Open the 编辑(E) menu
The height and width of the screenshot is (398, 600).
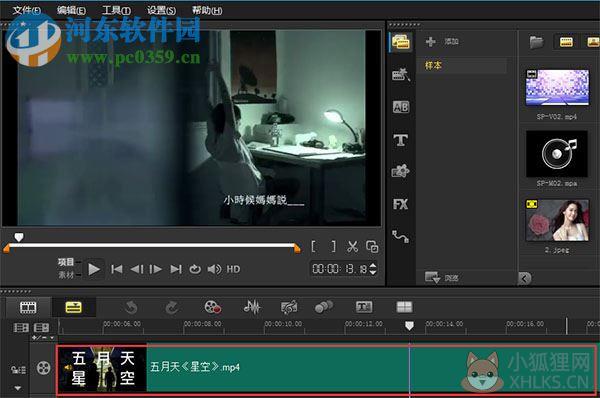71,10
